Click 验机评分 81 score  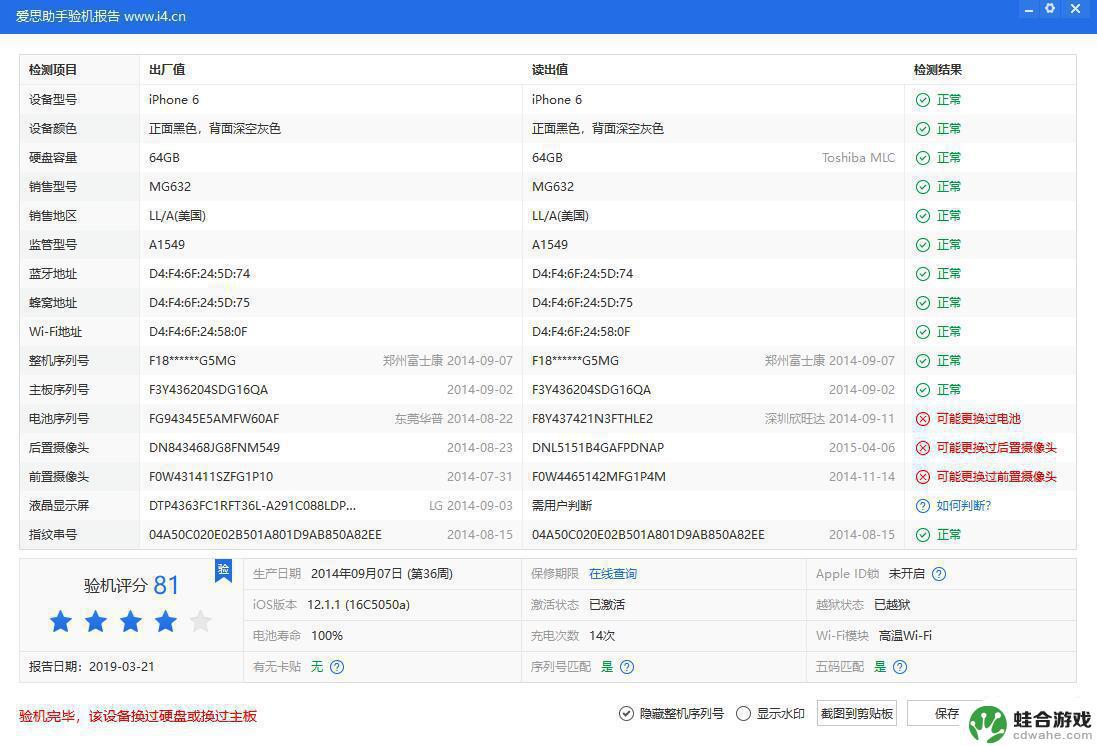click(x=131, y=585)
